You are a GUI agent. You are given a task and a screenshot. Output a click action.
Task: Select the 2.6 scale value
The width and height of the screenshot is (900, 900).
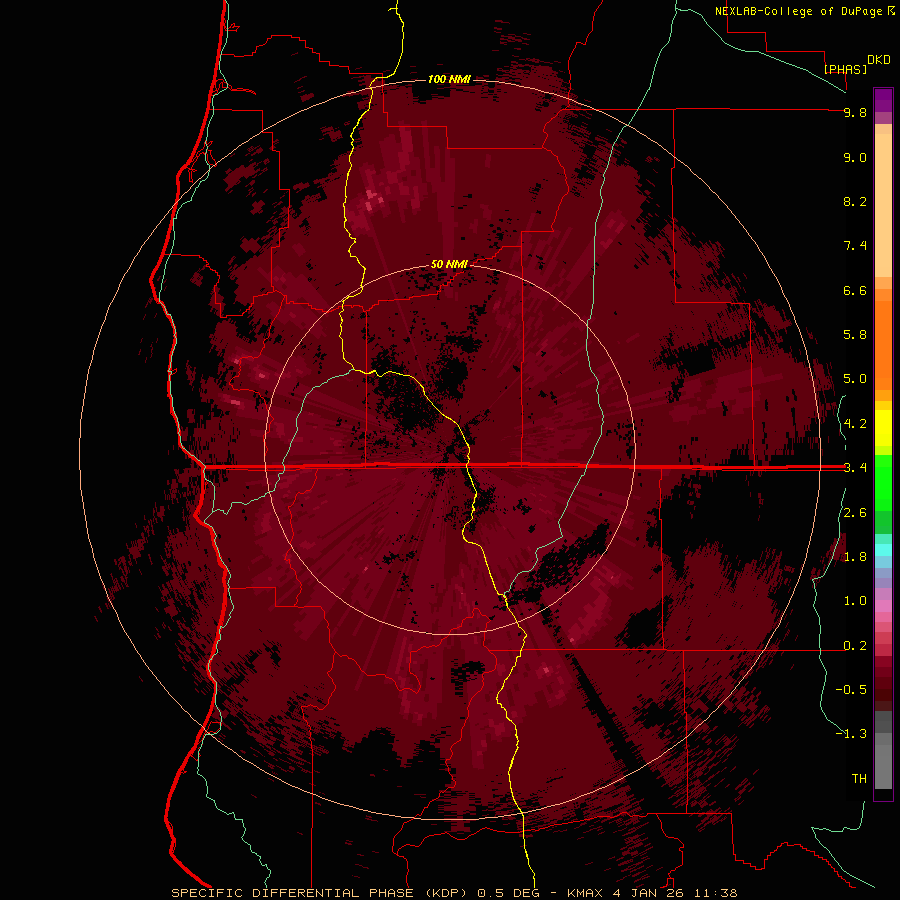click(x=855, y=513)
